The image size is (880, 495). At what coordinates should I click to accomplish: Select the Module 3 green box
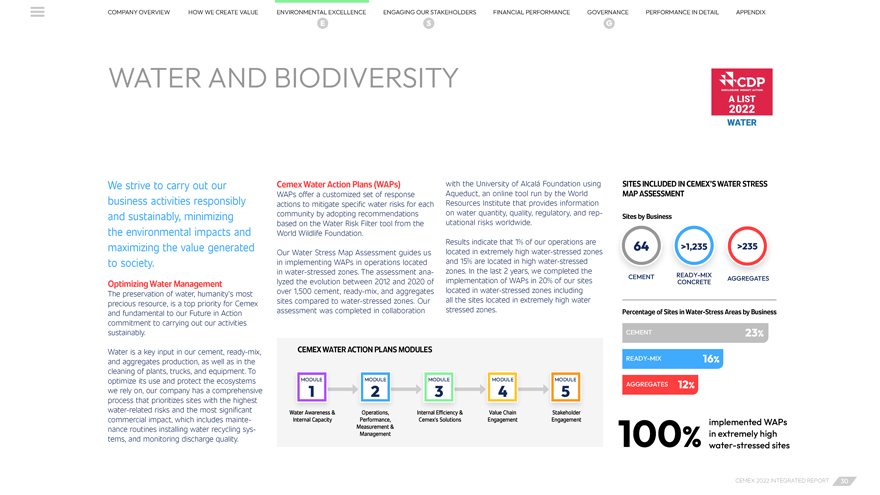click(438, 387)
